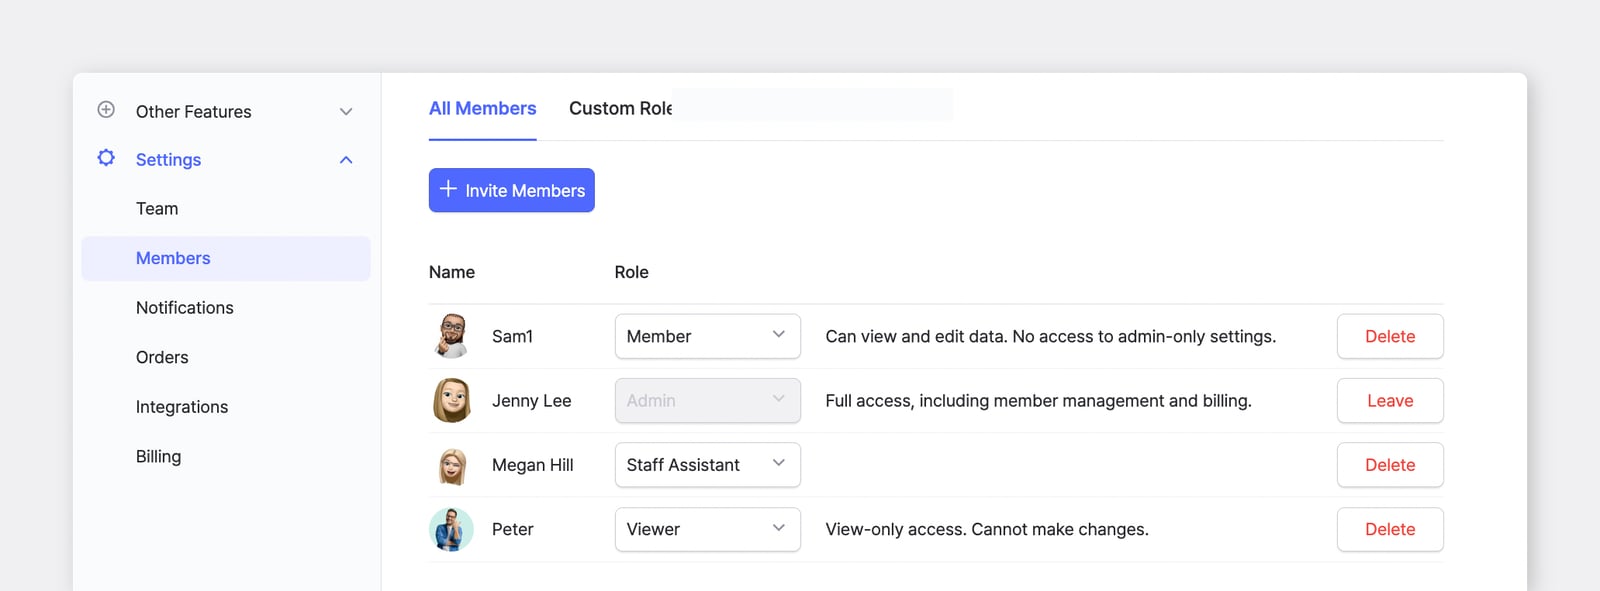
Task: Open Megan Hill's Staff Assistant dropdown
Action: click(707, 465)
